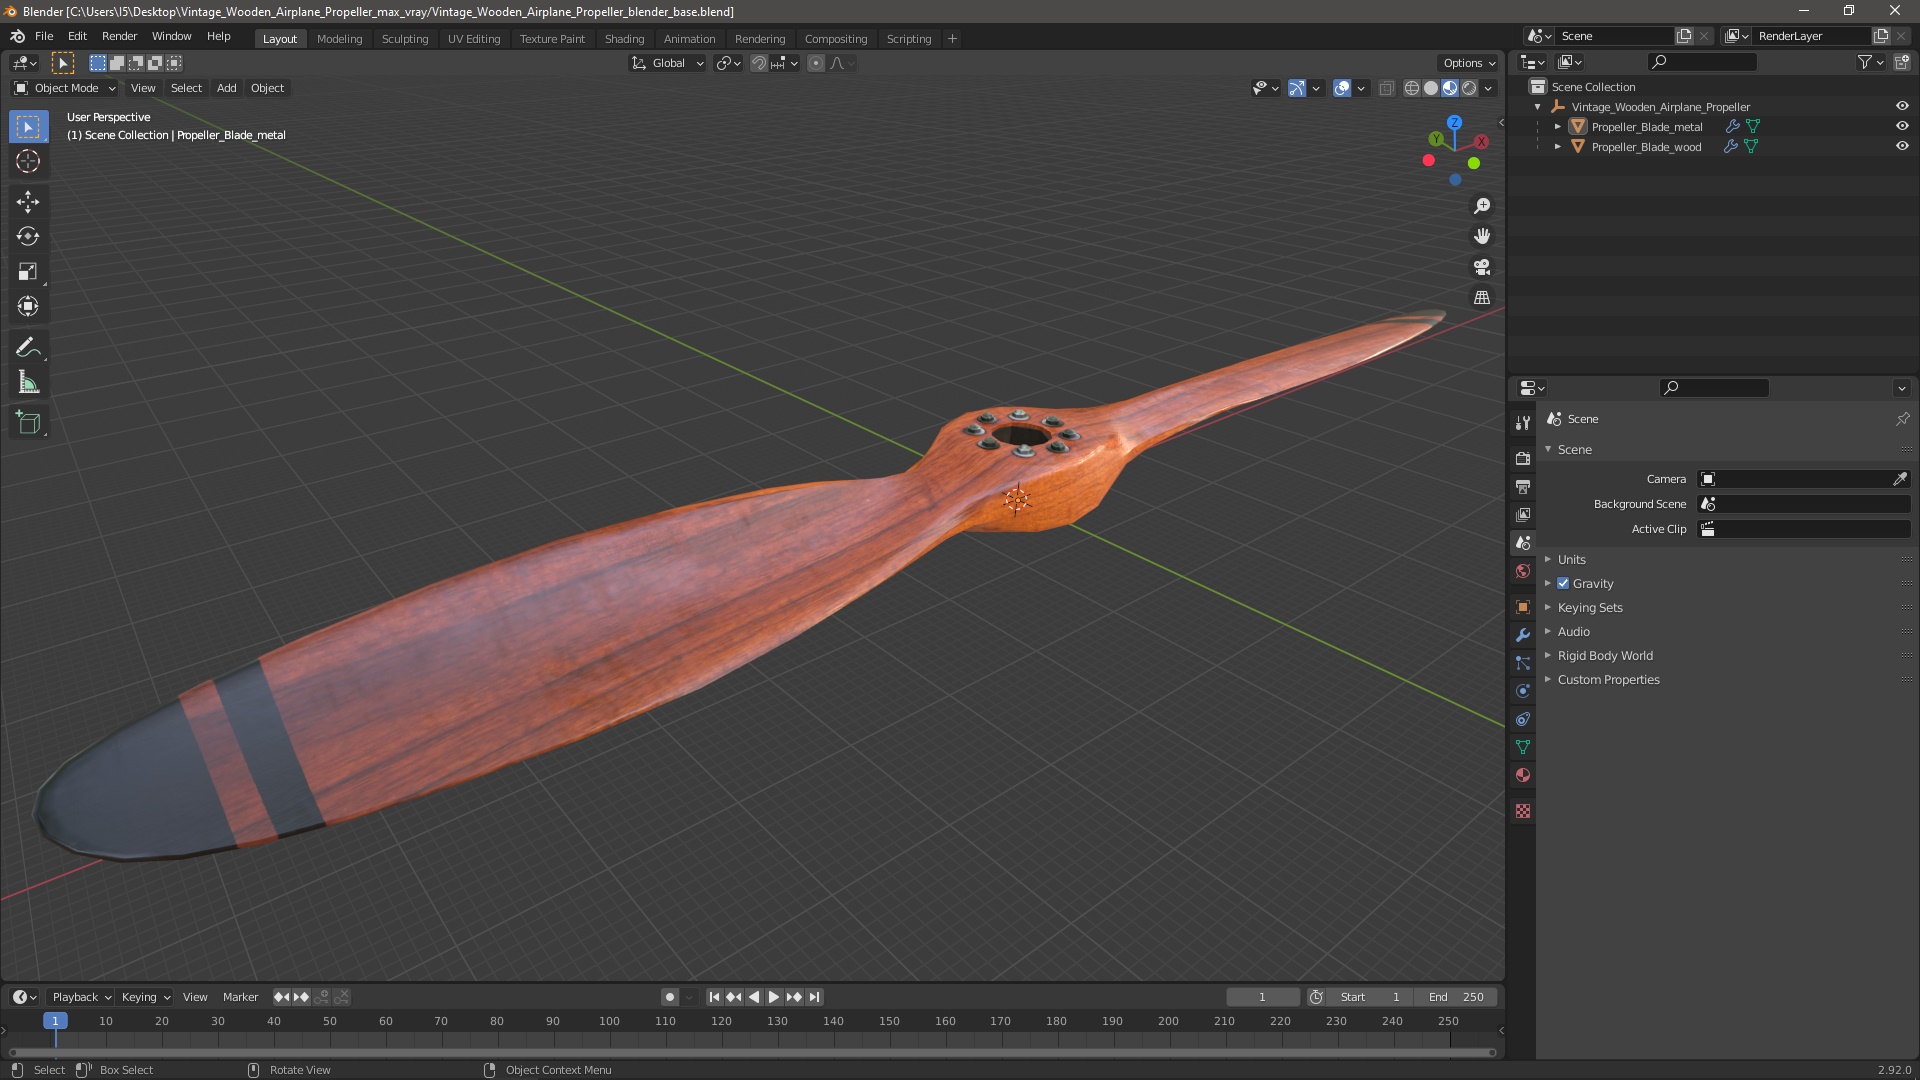Image resolution: width=1920 pixels, height=1080 pixels.
Task: Expand the Units panel
Action: [1571, 559]
